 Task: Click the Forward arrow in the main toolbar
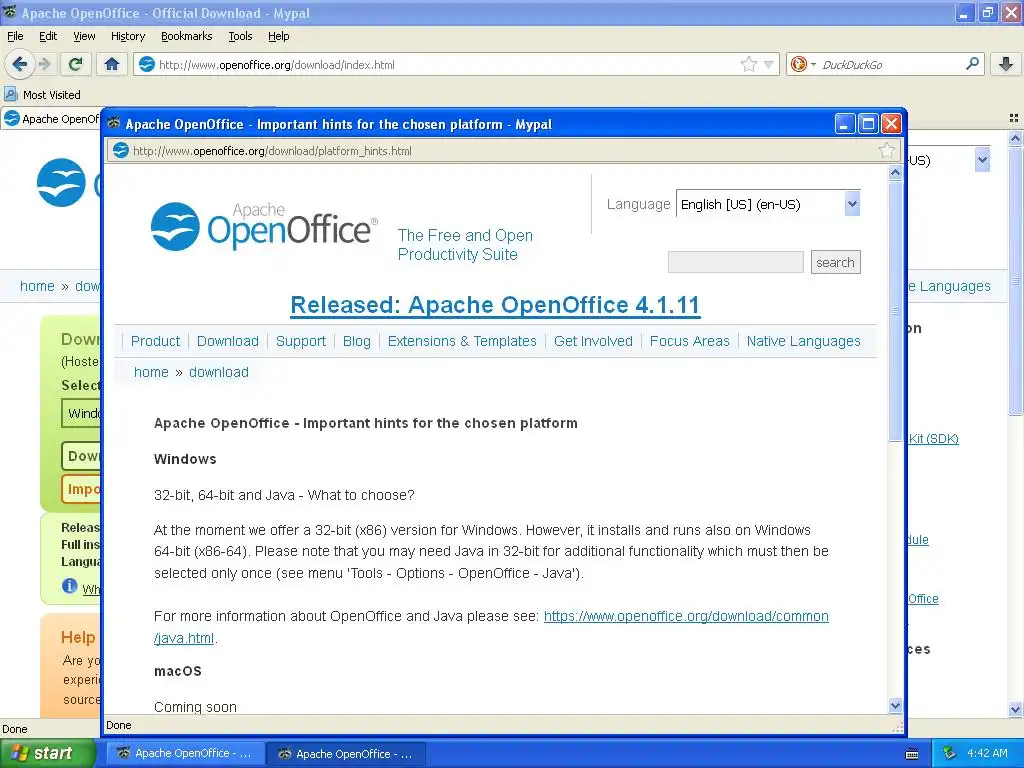tap(44, 64)
